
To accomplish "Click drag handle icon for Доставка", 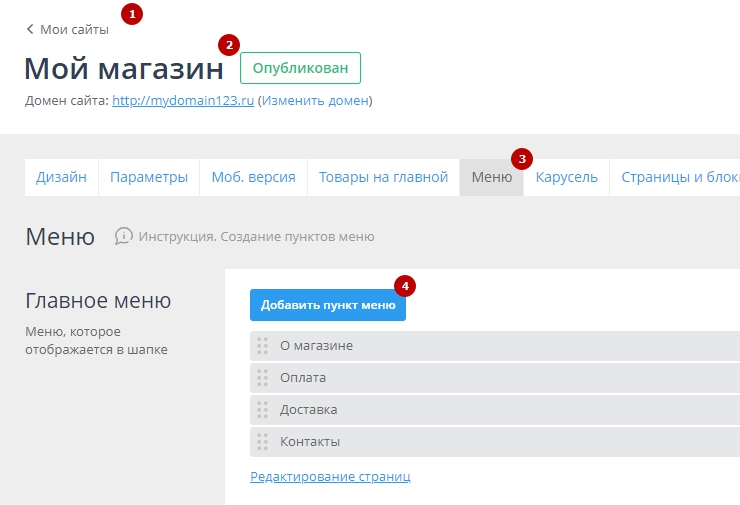I will tap(263, 410).
